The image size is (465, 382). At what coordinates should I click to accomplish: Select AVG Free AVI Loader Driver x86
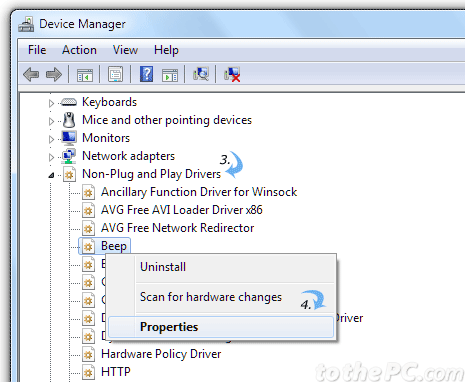point(182,210)
